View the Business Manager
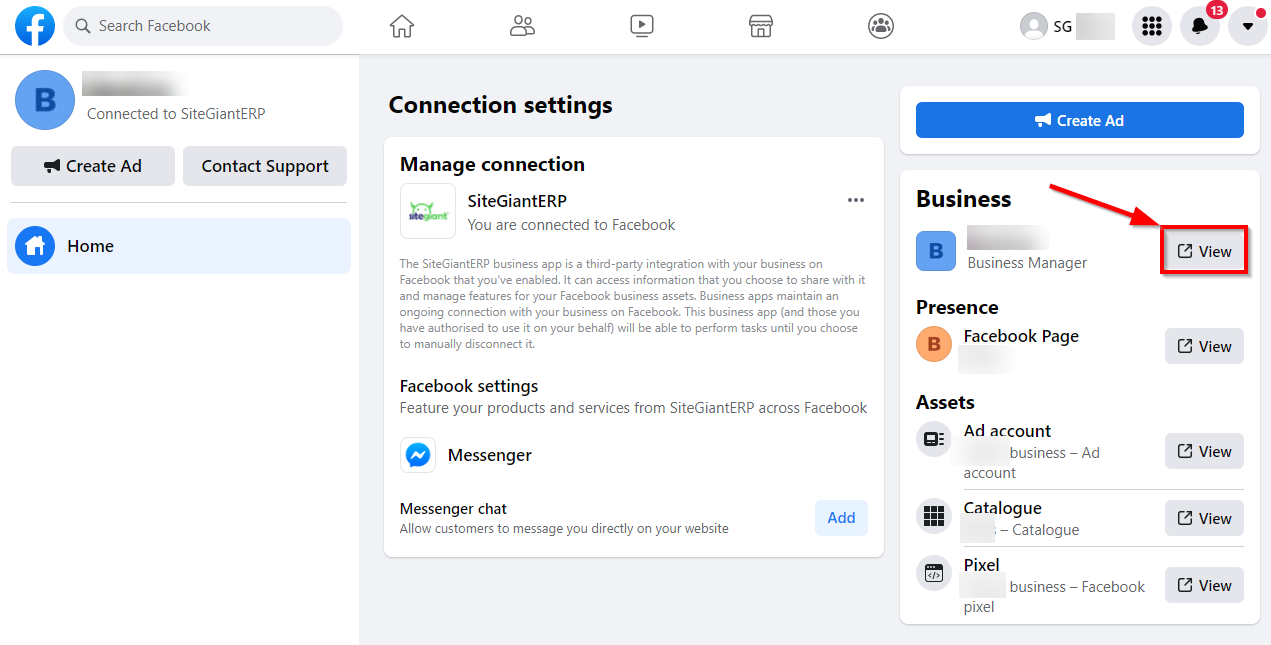The width and height of the screenshot is (1271, 645). pyautogui.click(x=1203, y=251)
